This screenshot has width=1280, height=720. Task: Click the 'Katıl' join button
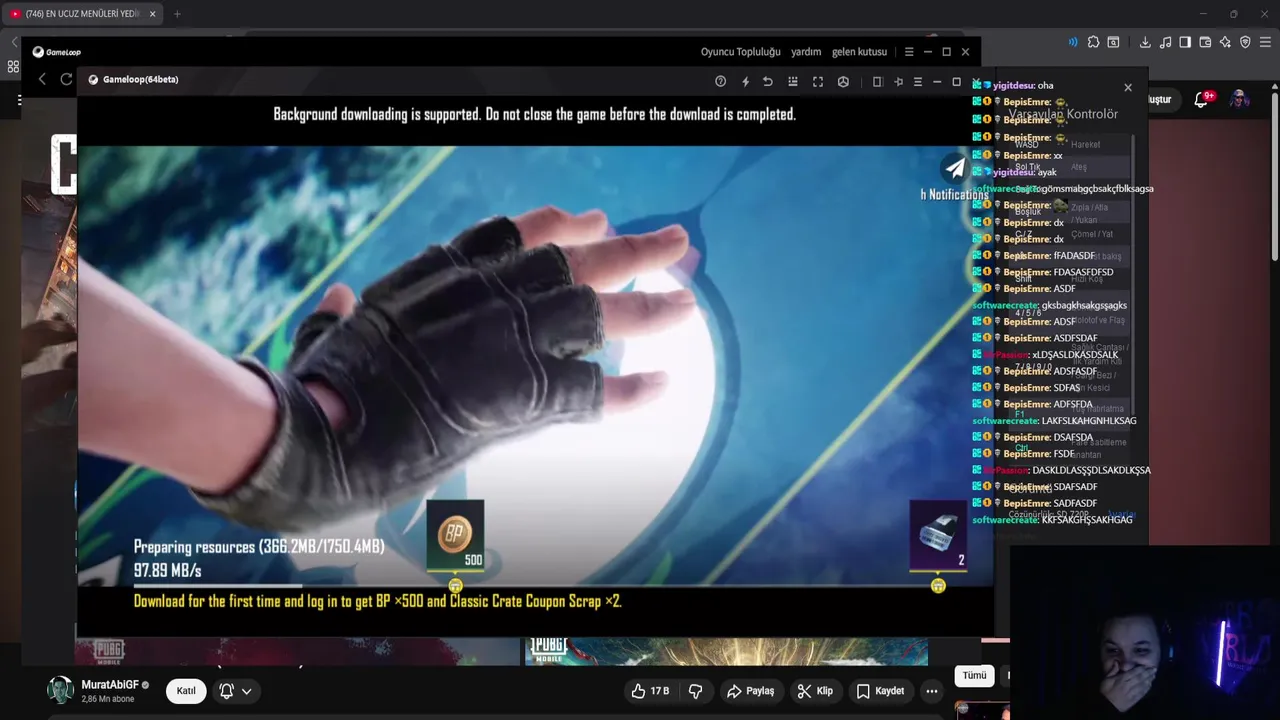click(x=186, y=690)
